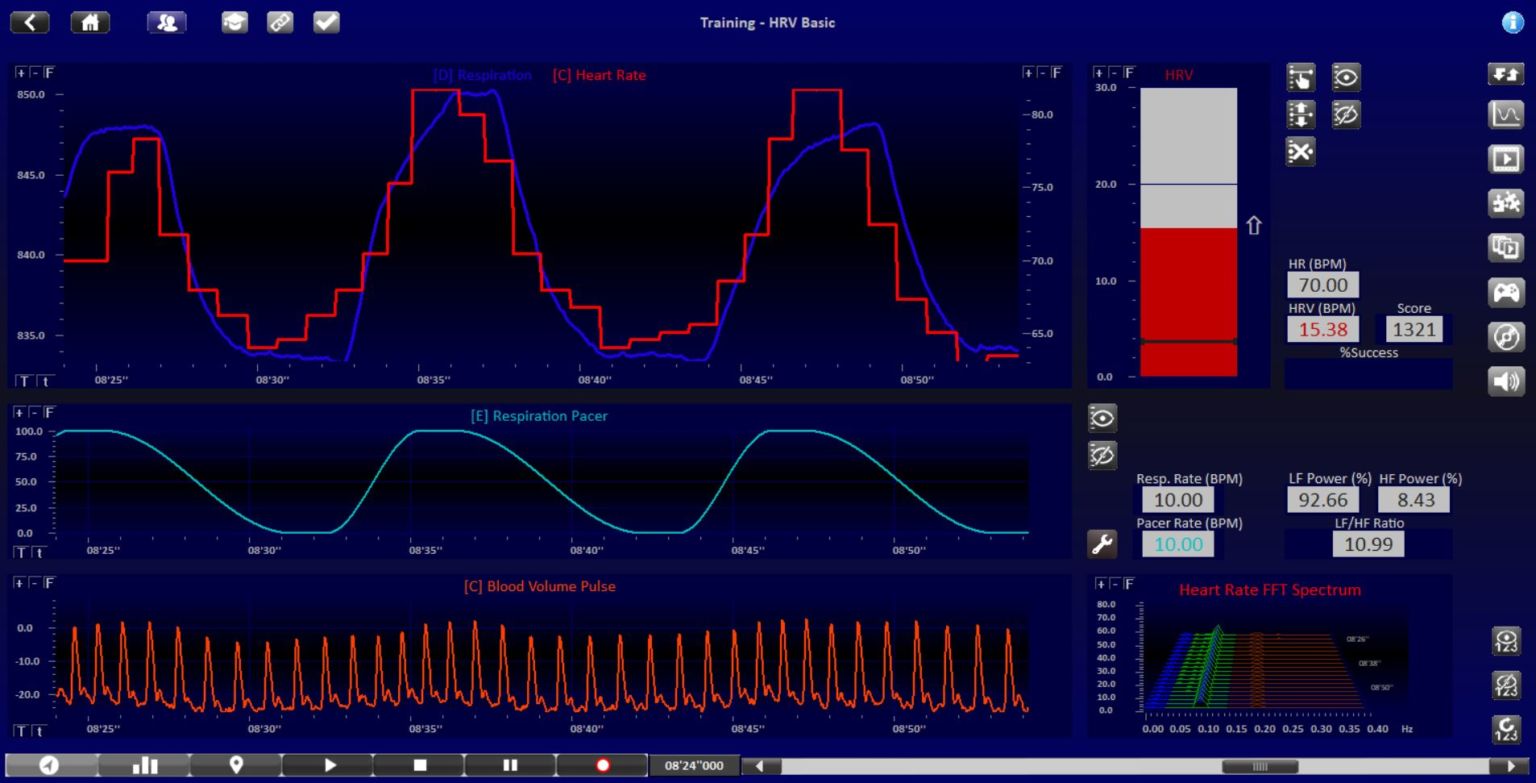Zoom in the Respiration graph with plus
Viewport: 1536px width, 783px height.
[21, 73]
